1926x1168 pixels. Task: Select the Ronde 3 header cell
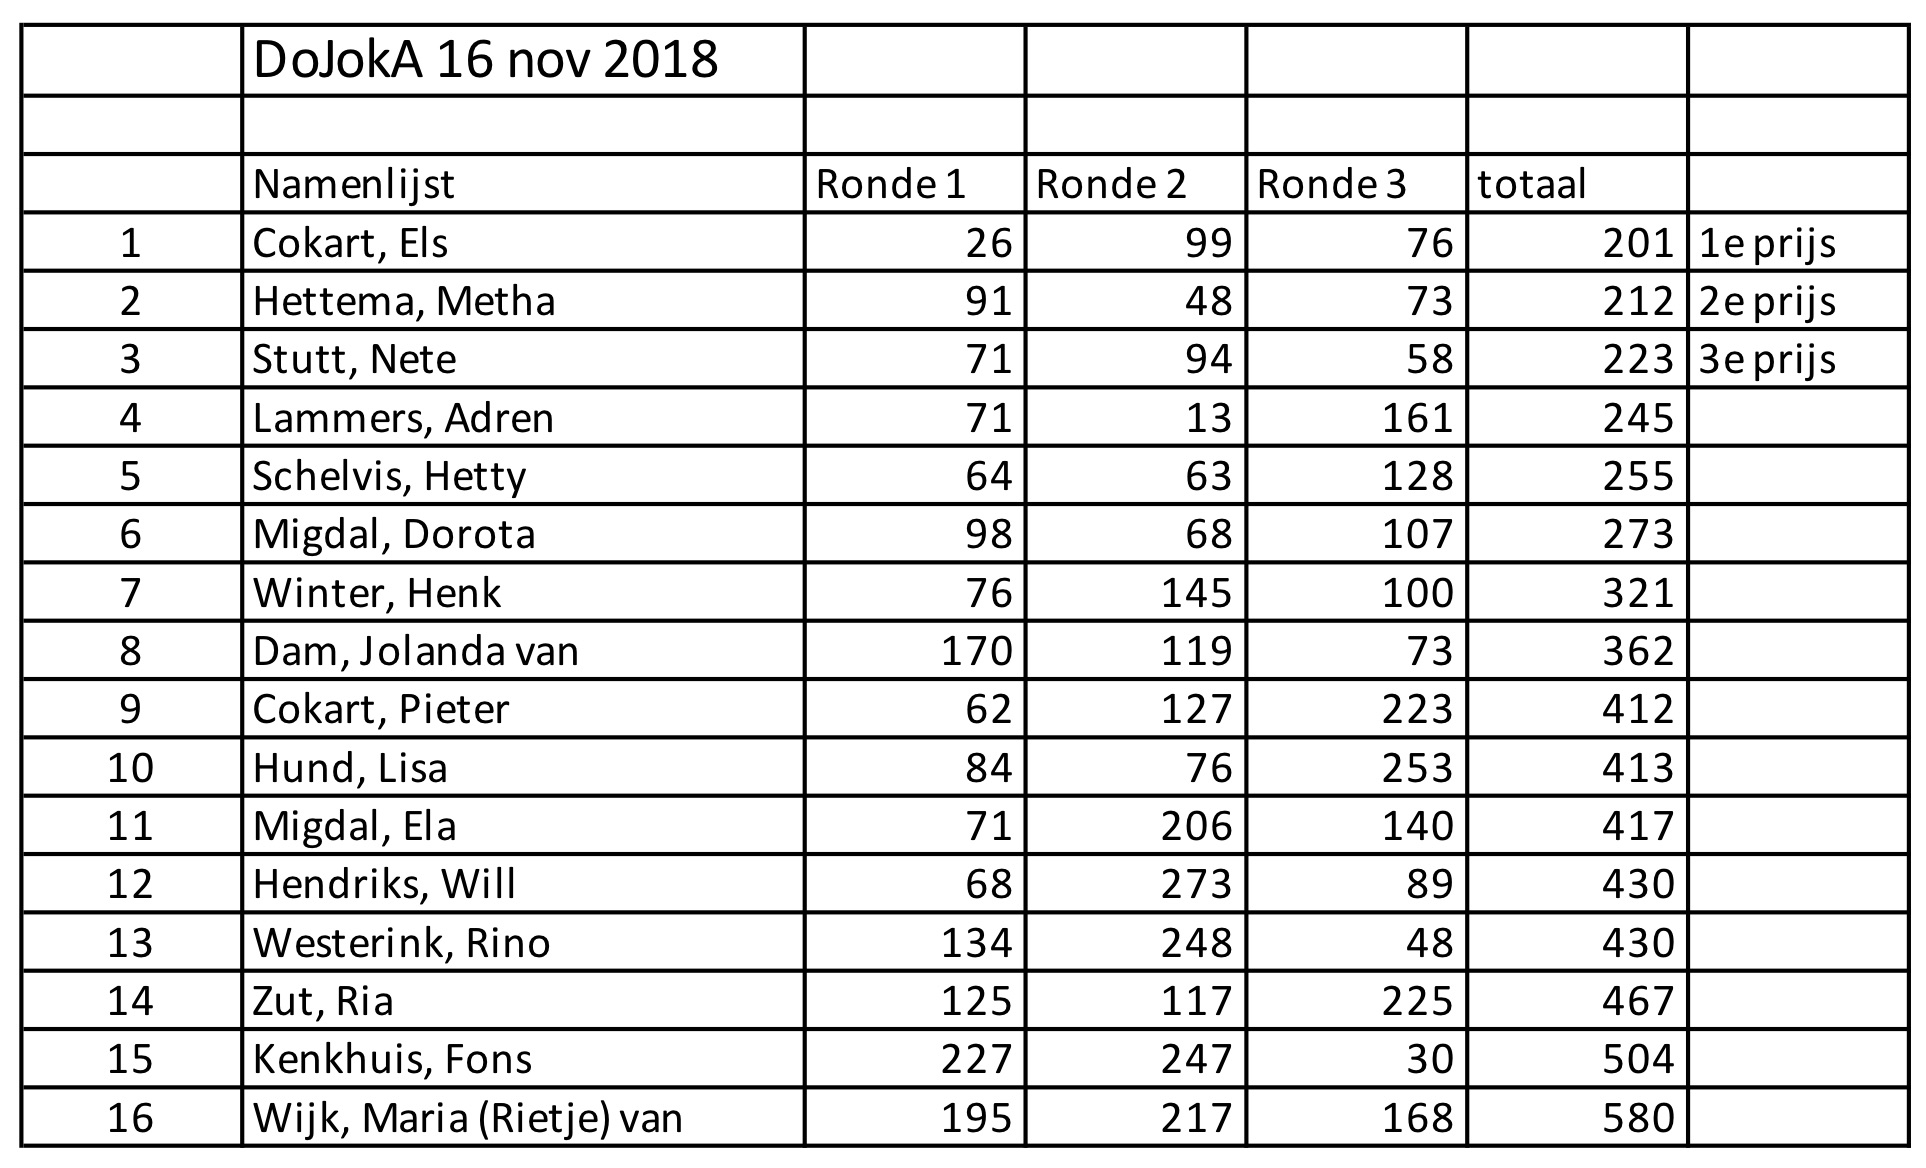[x=1357, y=183]
